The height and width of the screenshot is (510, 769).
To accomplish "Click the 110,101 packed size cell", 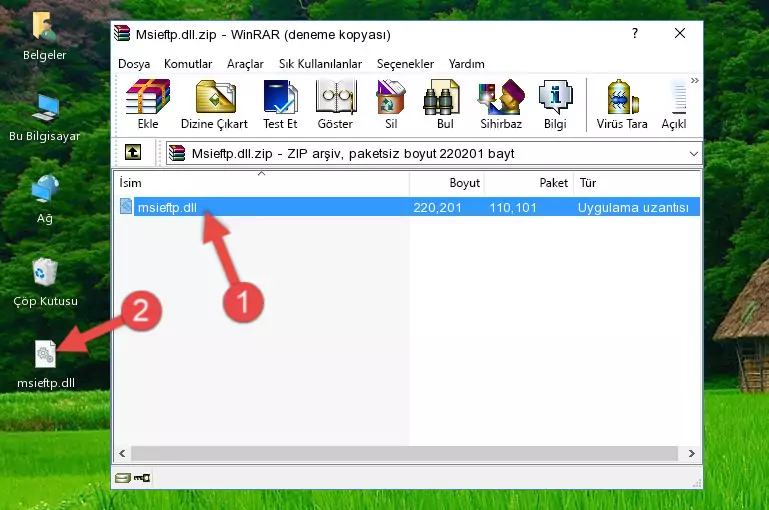I will pyautogui.click(x=513, y=208).
